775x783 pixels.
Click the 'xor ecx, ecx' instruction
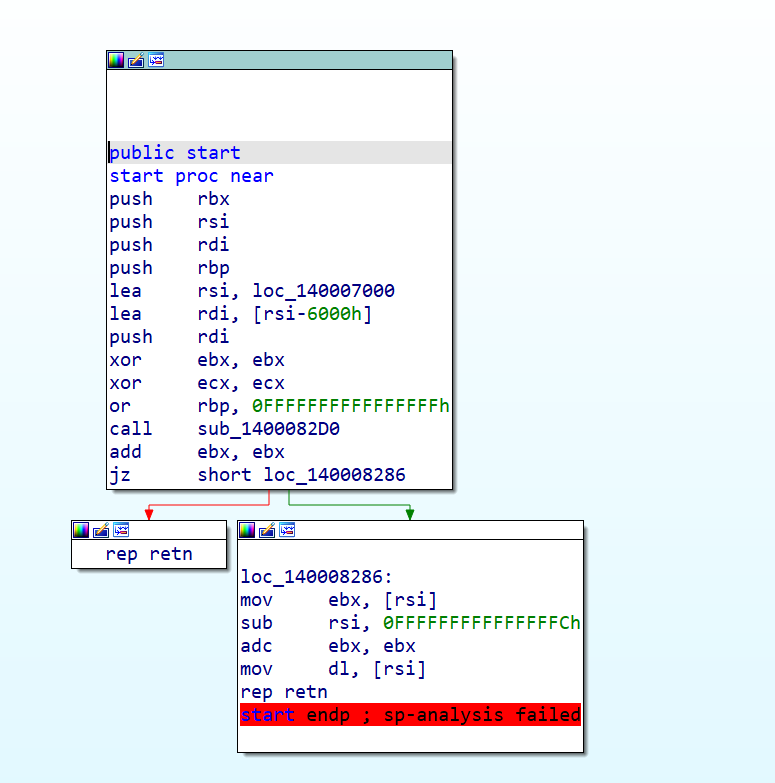pyautogui.click(x=197, y=383)
